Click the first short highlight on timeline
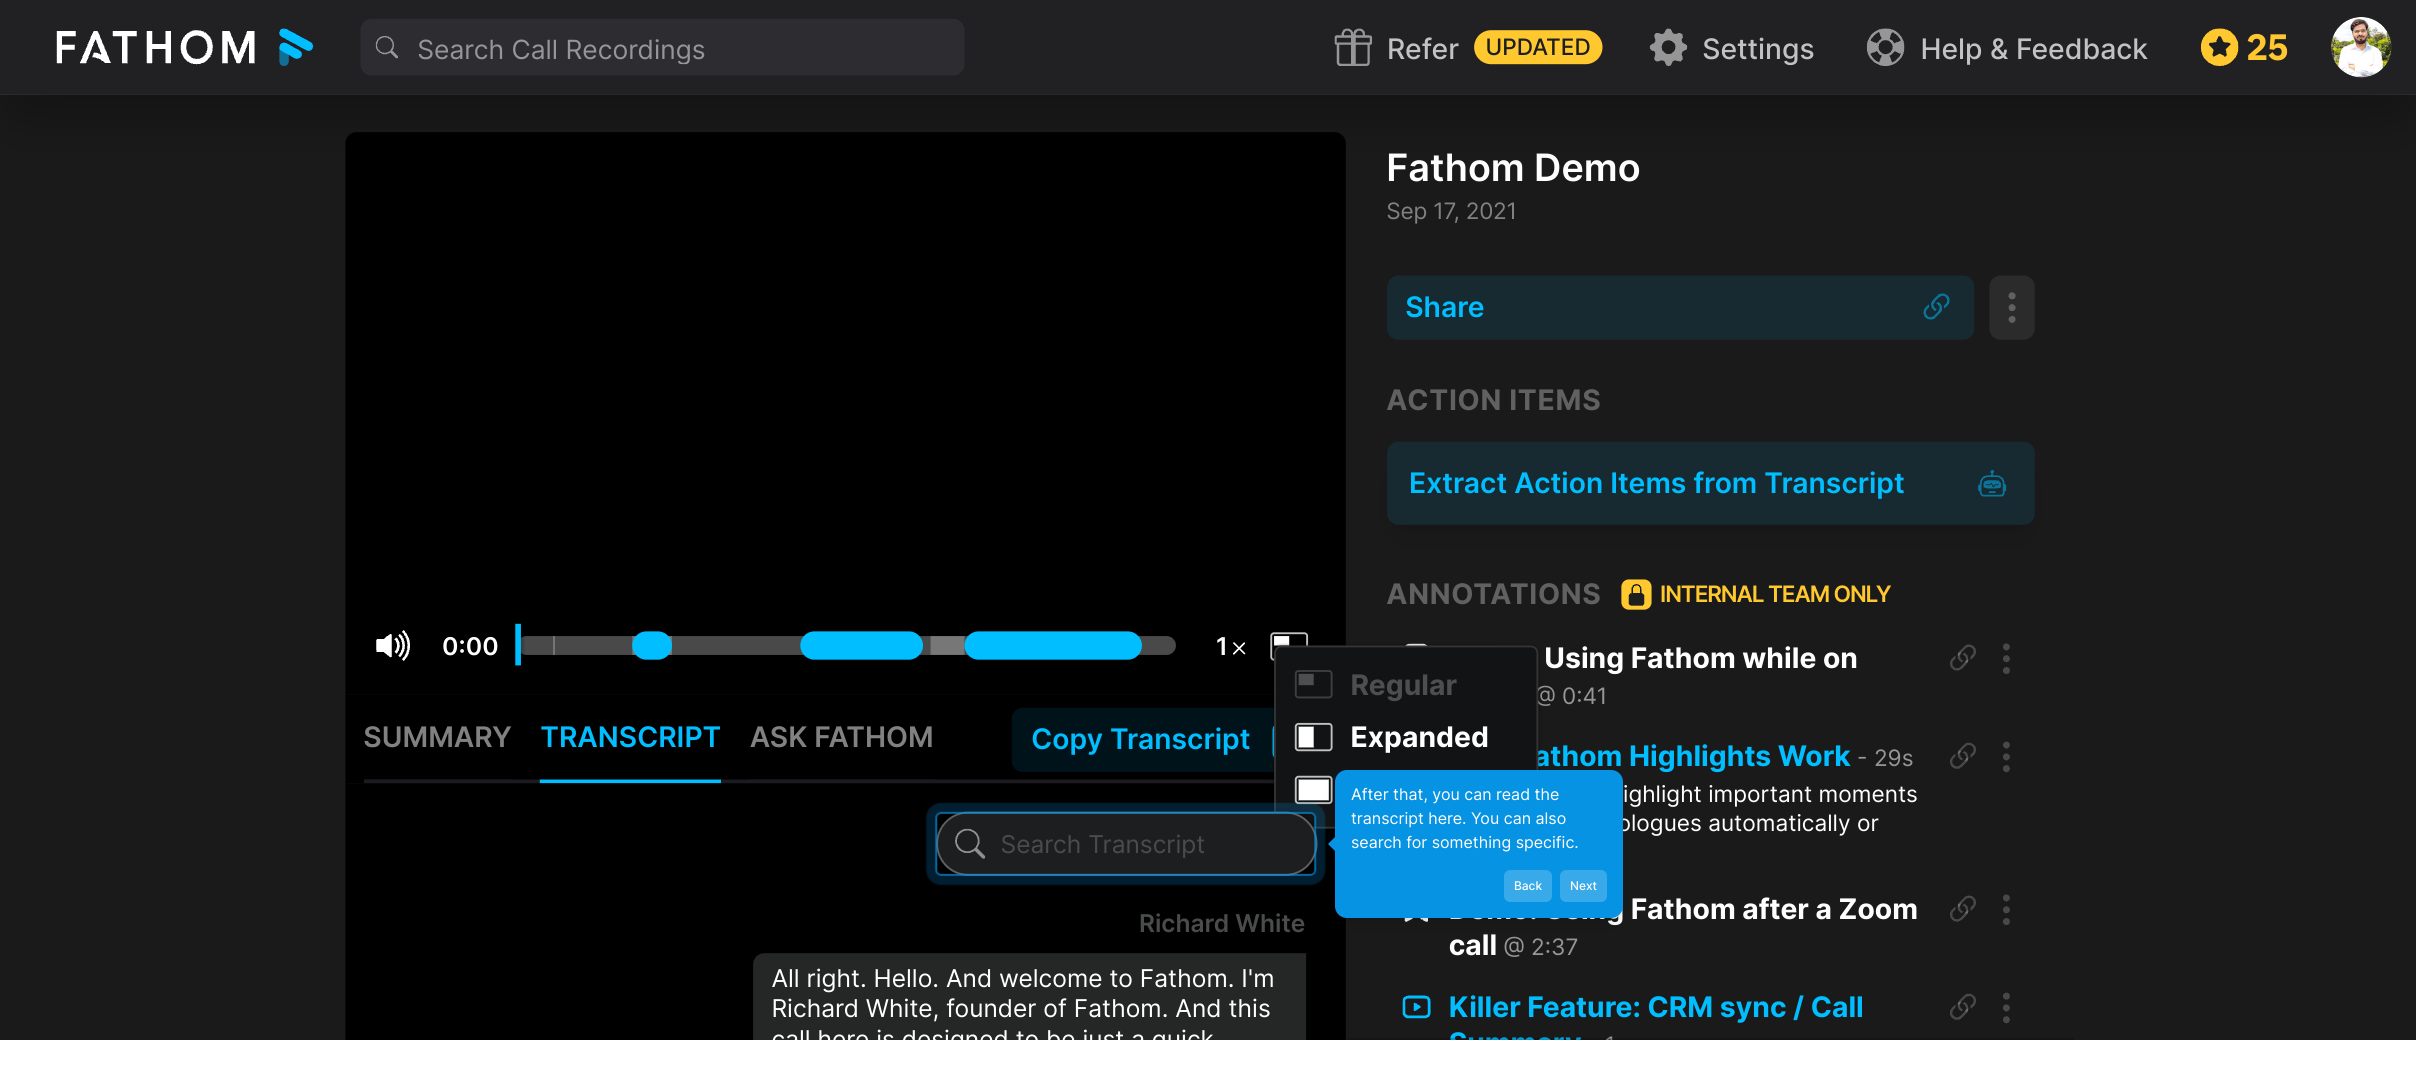This screenshot has height=1080, width=2416. [652, 646]
